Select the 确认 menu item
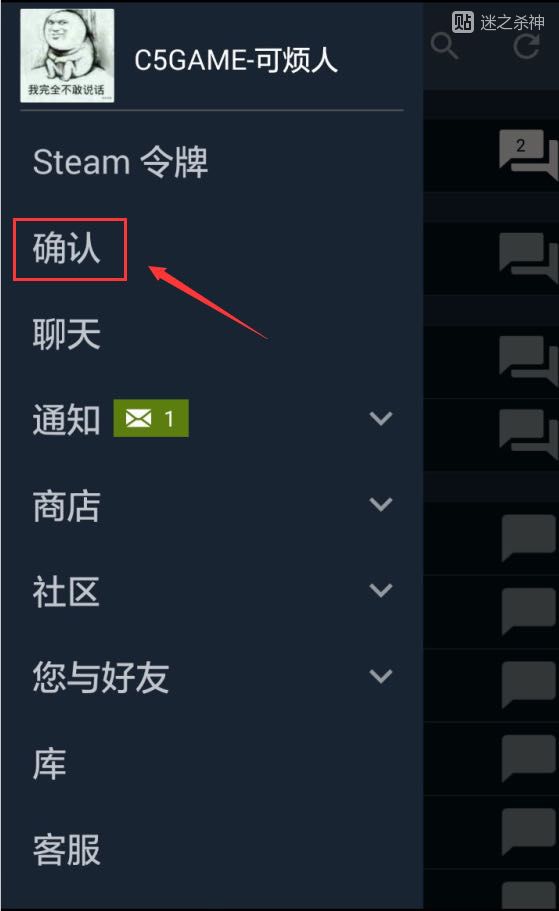 pos(67,248)
